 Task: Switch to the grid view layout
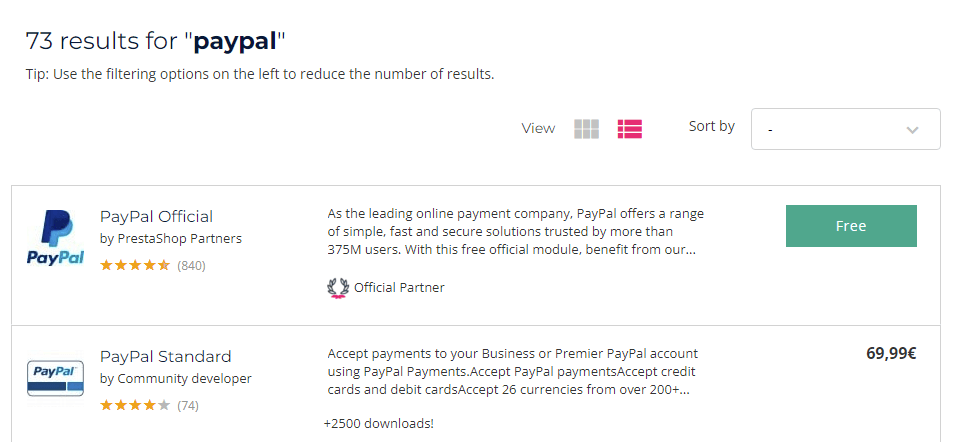[586, 129]
